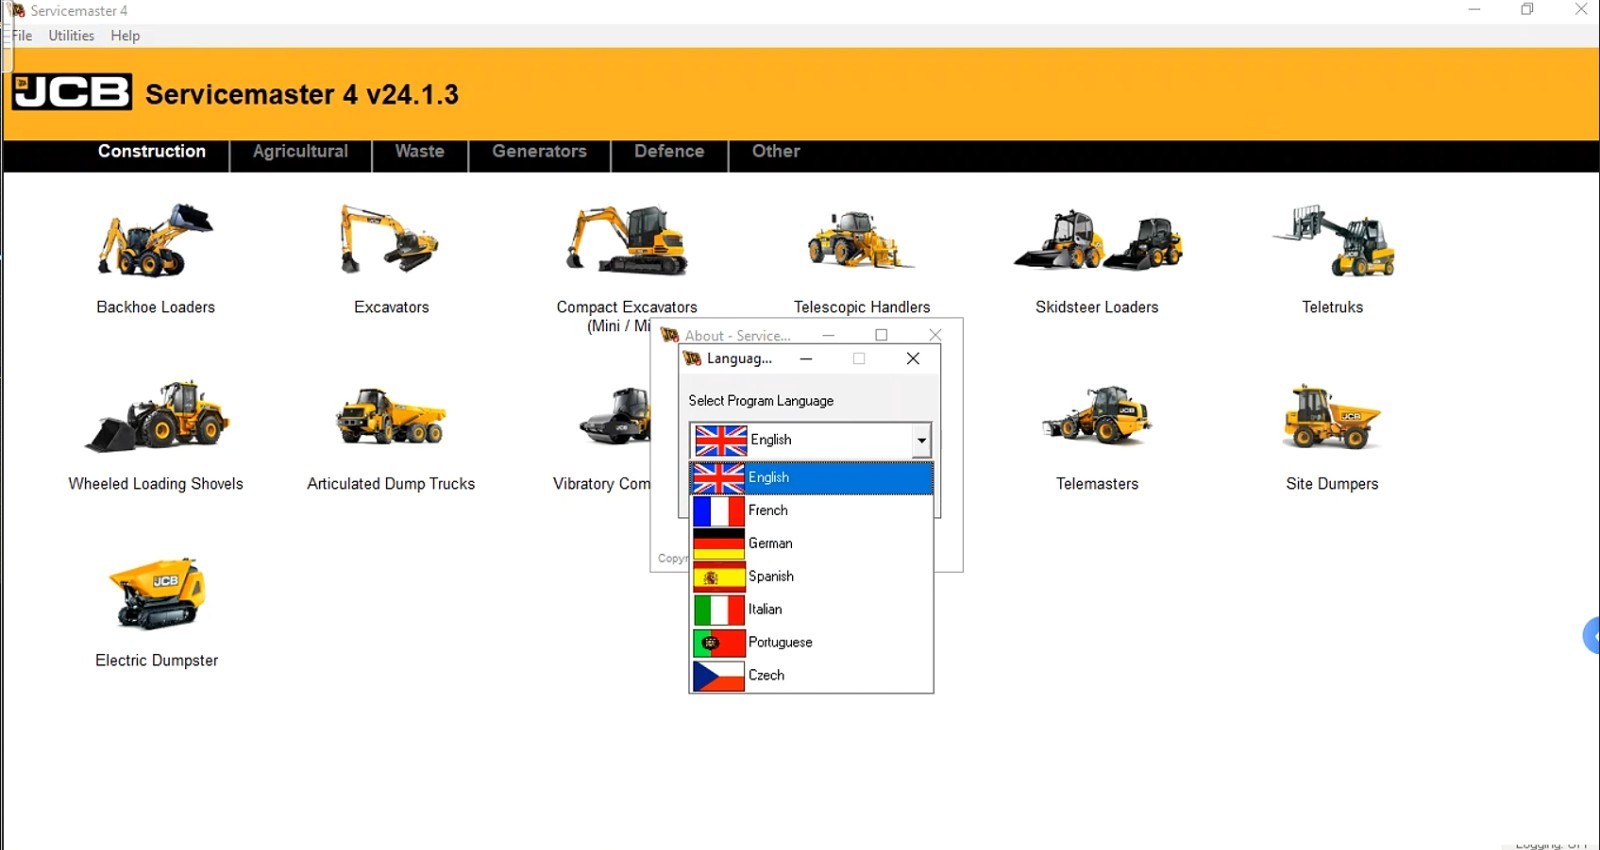Screen dimensions: 1600x850
Task: Click the Excavators label
Action: click(x=391, y=307)
